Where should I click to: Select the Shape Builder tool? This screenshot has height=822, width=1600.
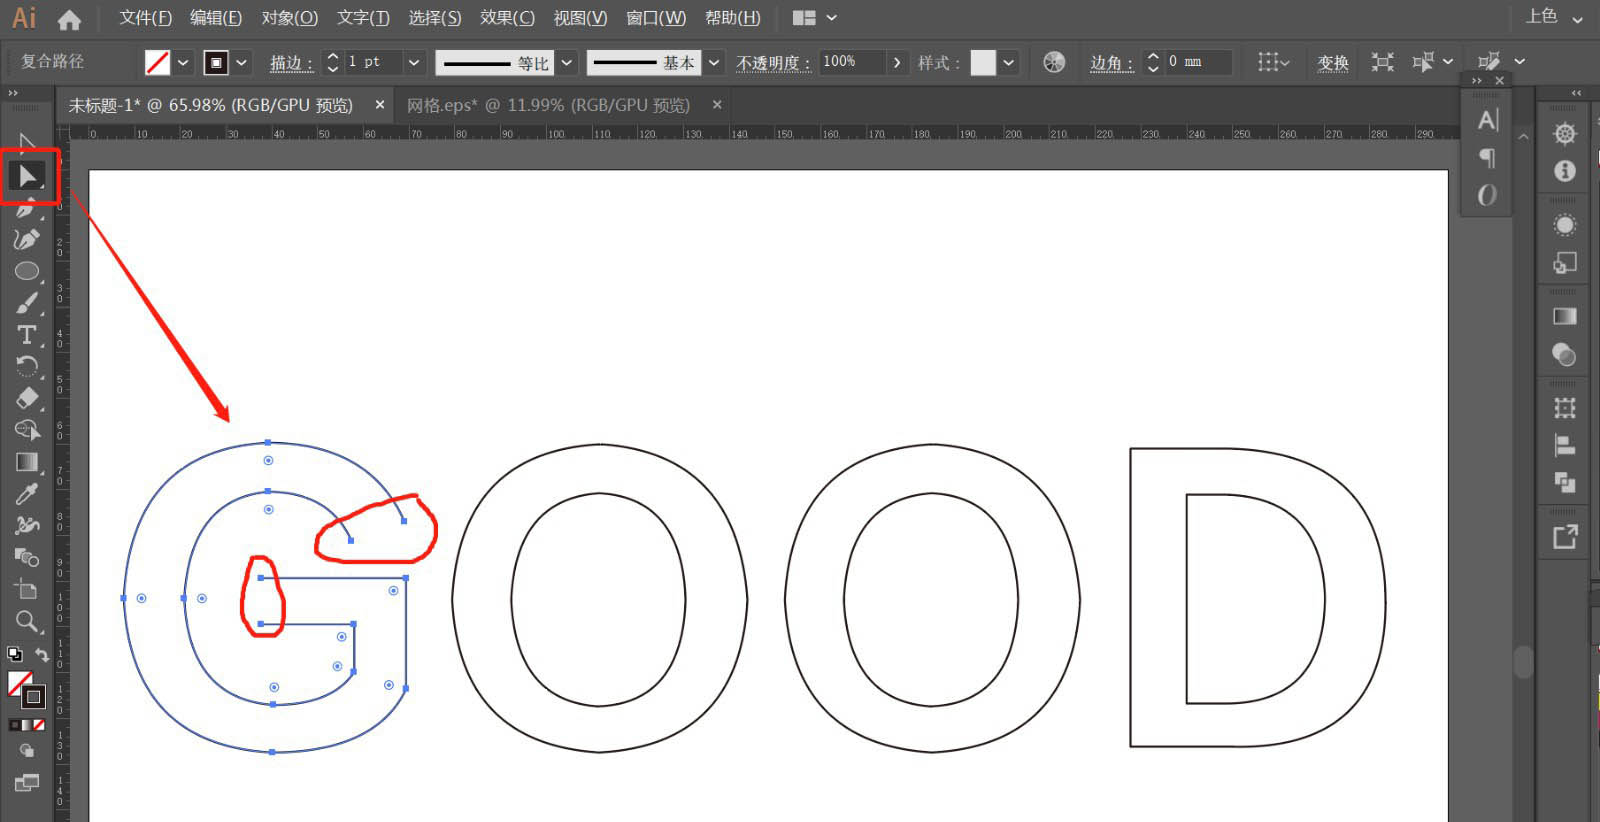(27, 430)
